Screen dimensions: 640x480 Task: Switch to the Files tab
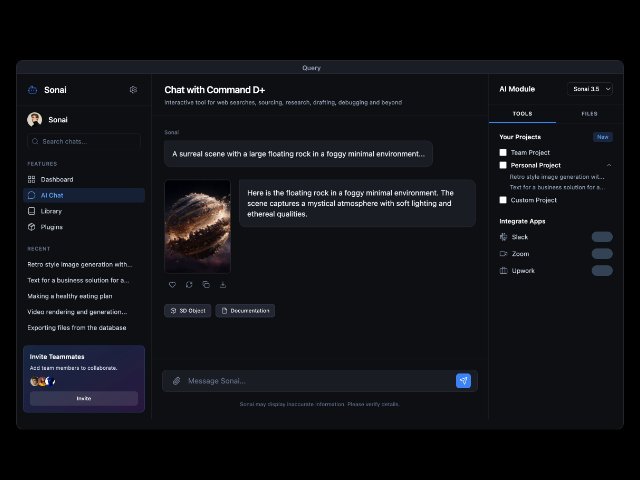click(589, 114)
